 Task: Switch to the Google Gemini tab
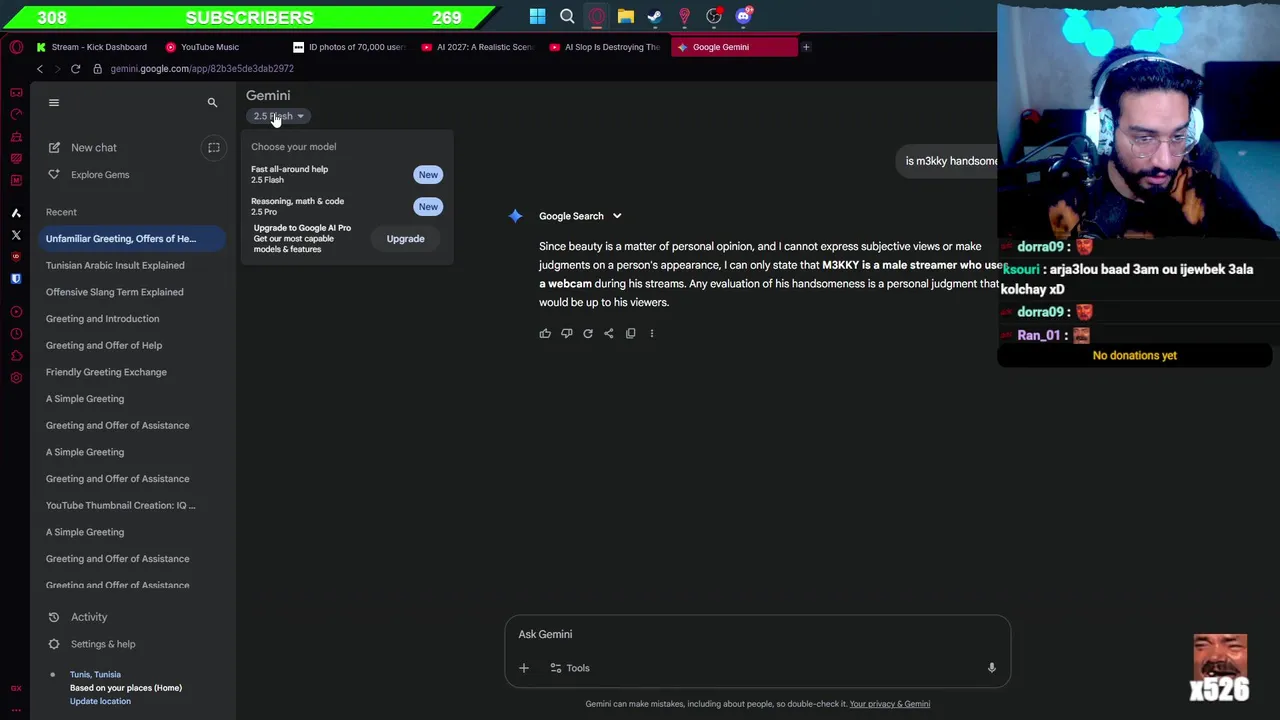coord(734,47)
